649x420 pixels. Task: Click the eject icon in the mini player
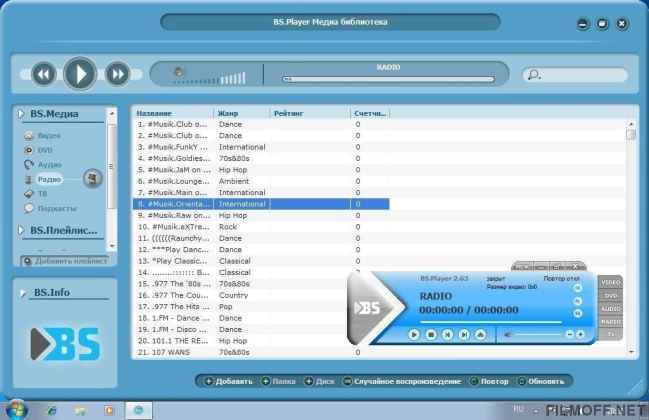click(x=481, y=334)
